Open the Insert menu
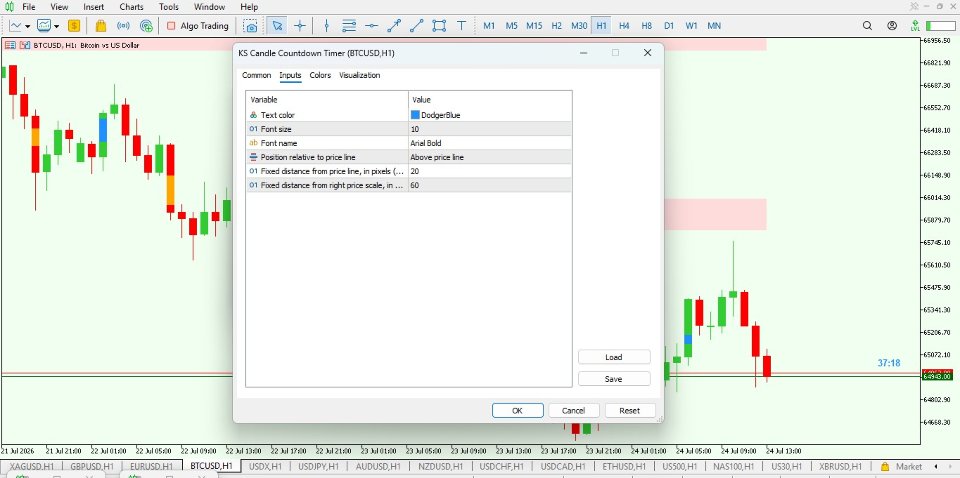The width and height of the screenshot is (960, 478). pos(94,7)
